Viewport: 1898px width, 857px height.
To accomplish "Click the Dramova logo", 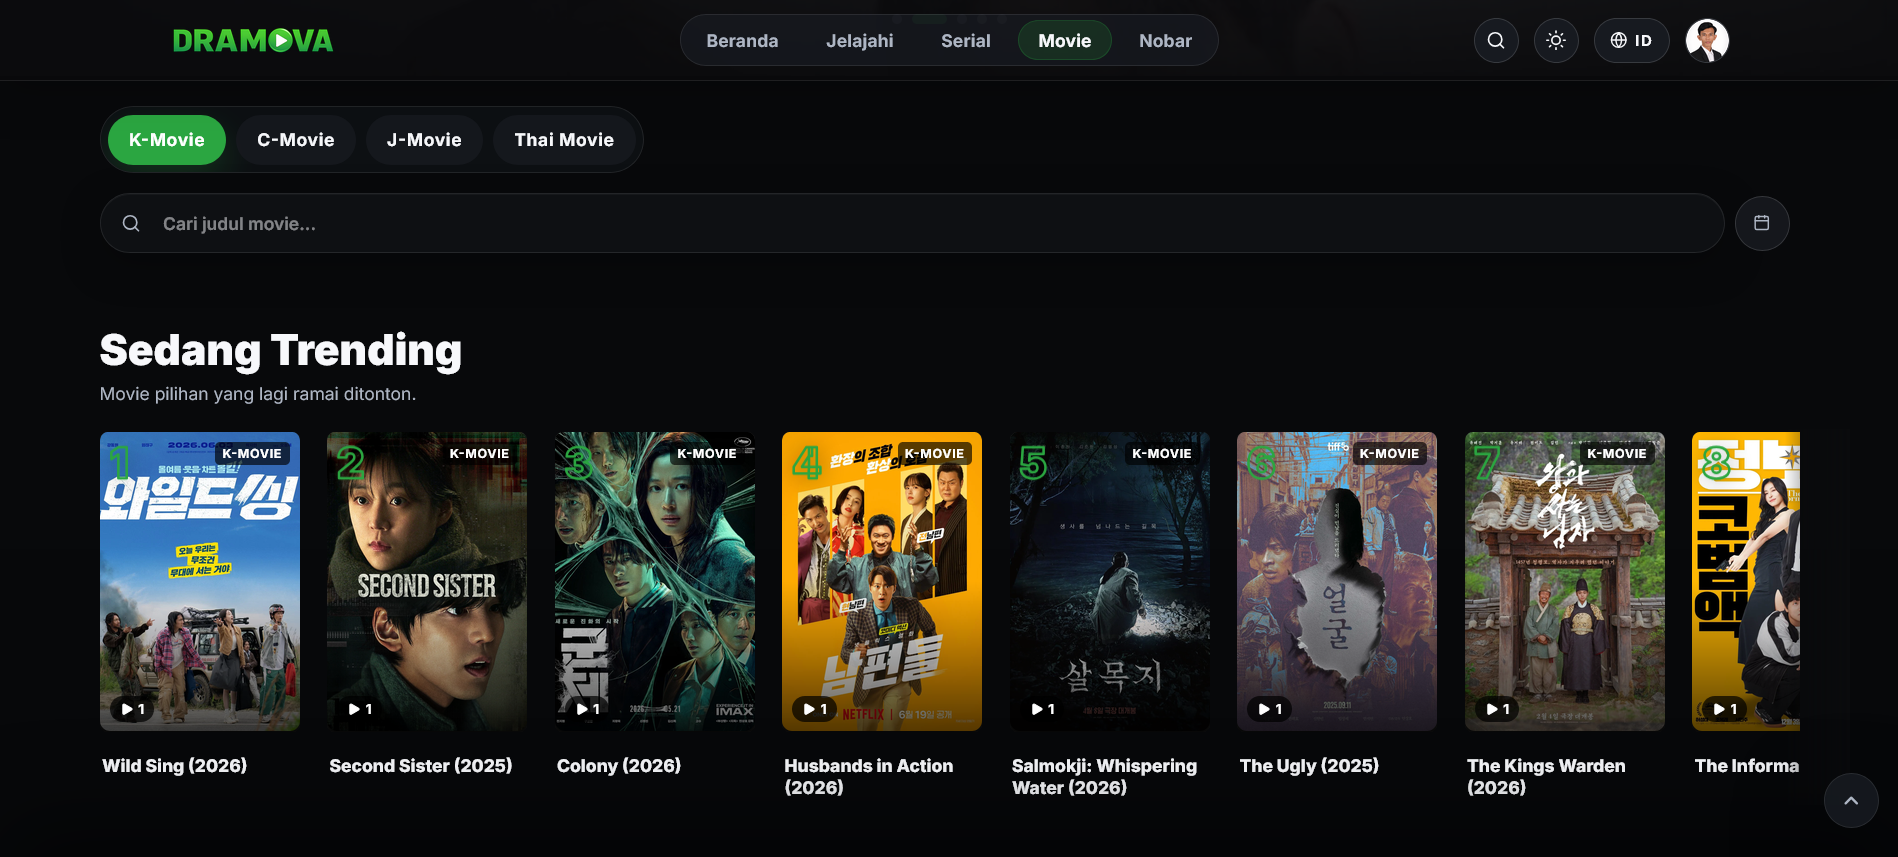I will pos(252,40).
